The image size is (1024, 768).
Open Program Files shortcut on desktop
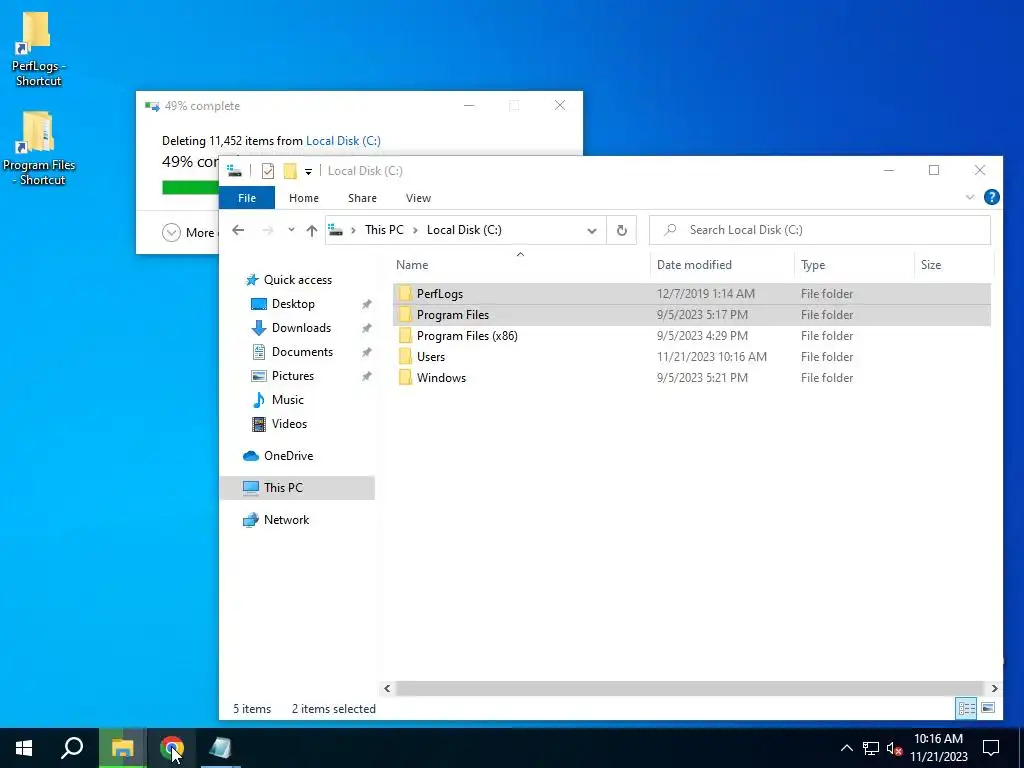[x=39, y=149]
